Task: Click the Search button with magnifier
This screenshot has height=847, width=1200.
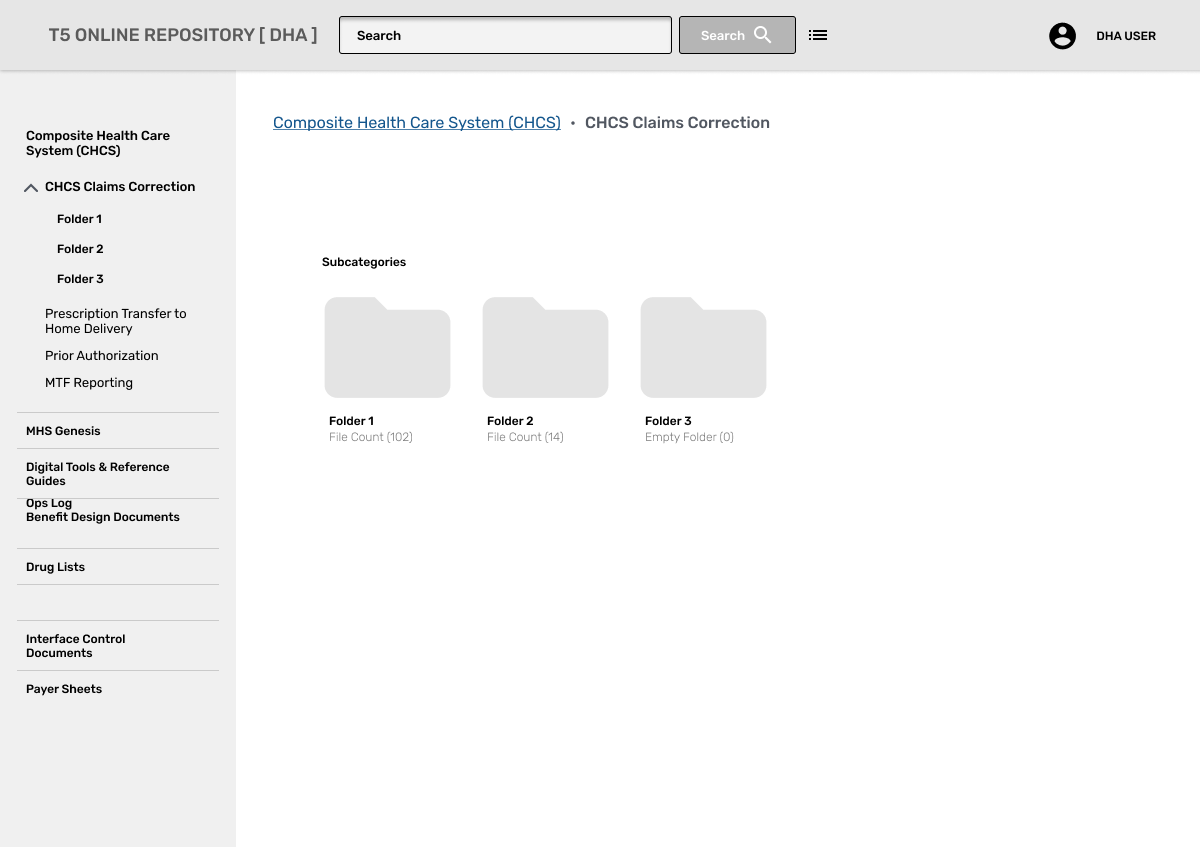Action: [x=737, y=35]
